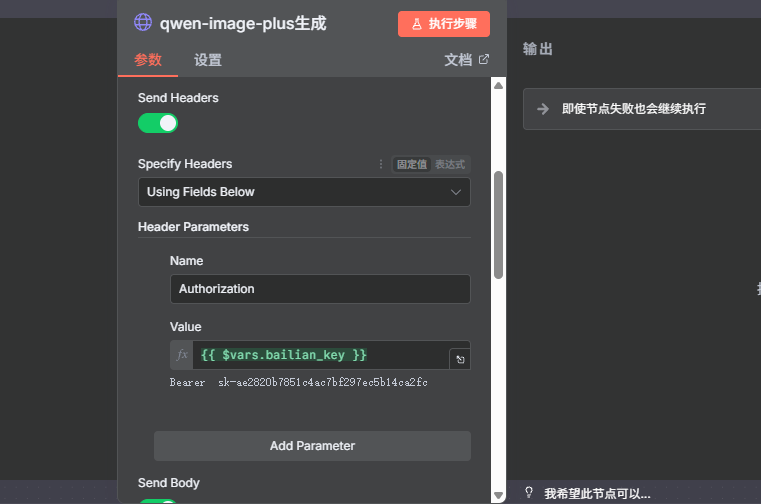The height and width of the screenshot is (504, 761).
Task: Open the 设置 tab
Action: coord(208,60)
